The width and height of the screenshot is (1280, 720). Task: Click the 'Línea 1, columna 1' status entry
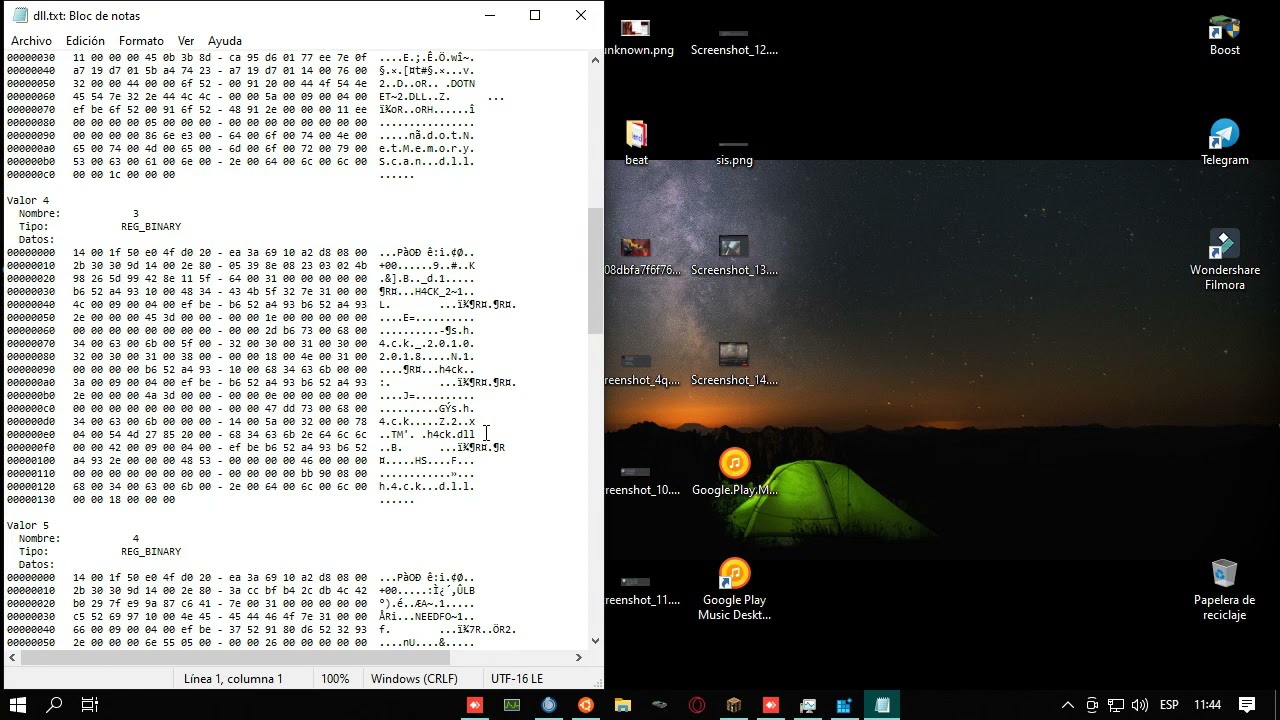(233, 678)
